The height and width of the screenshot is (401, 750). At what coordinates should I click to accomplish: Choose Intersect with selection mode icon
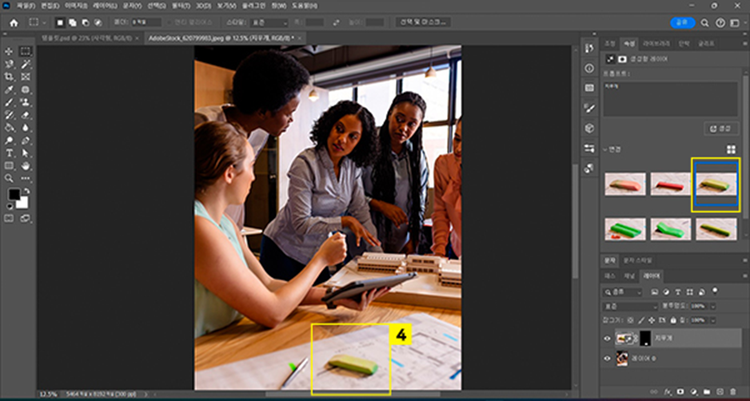pyautogui.click(x=98, y=22)
